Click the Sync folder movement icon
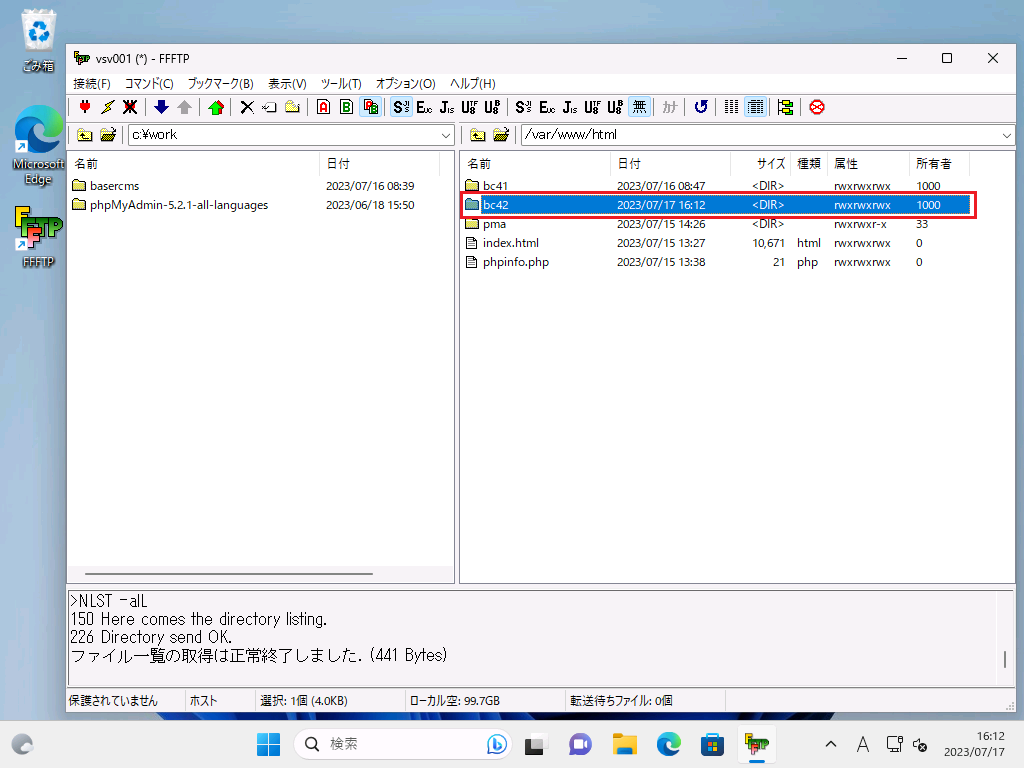The image size is (1024, 768). pyautogui.click(x=785, y=107)
